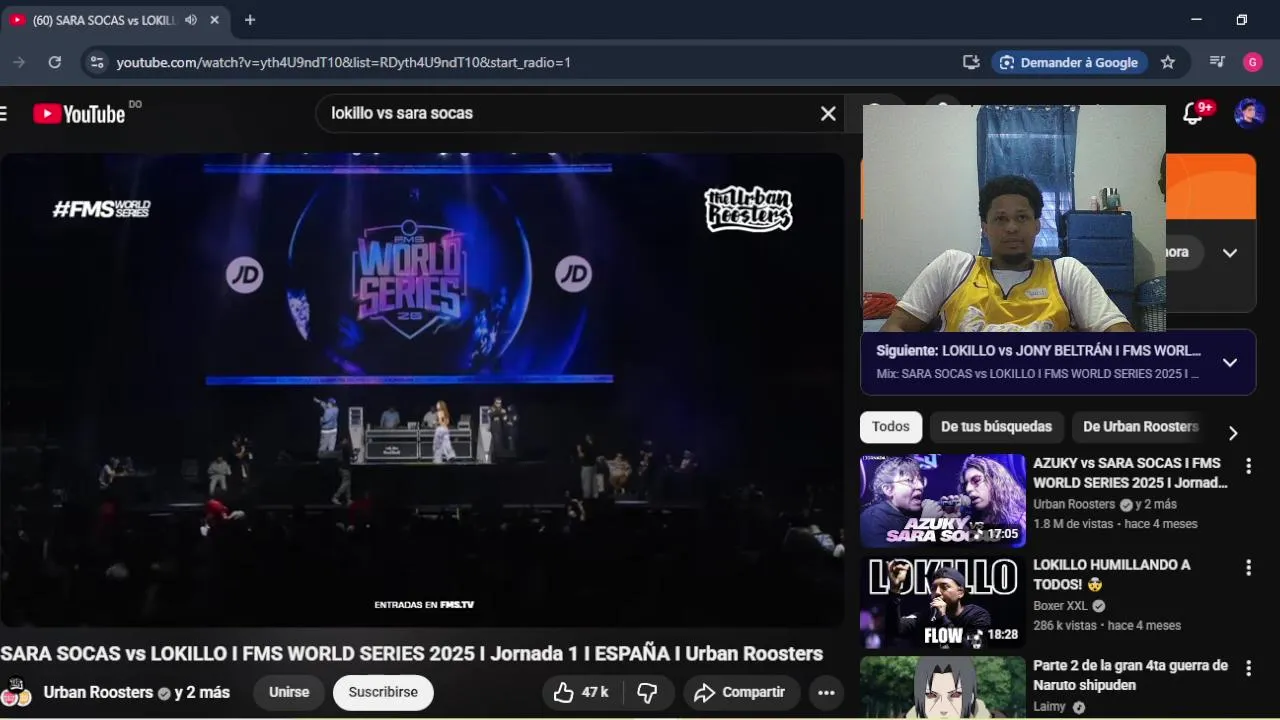1280x720 pixels.
Task: Close the SARA SOCAS vs LOKILLO tab
Action: tap(214, 20)
